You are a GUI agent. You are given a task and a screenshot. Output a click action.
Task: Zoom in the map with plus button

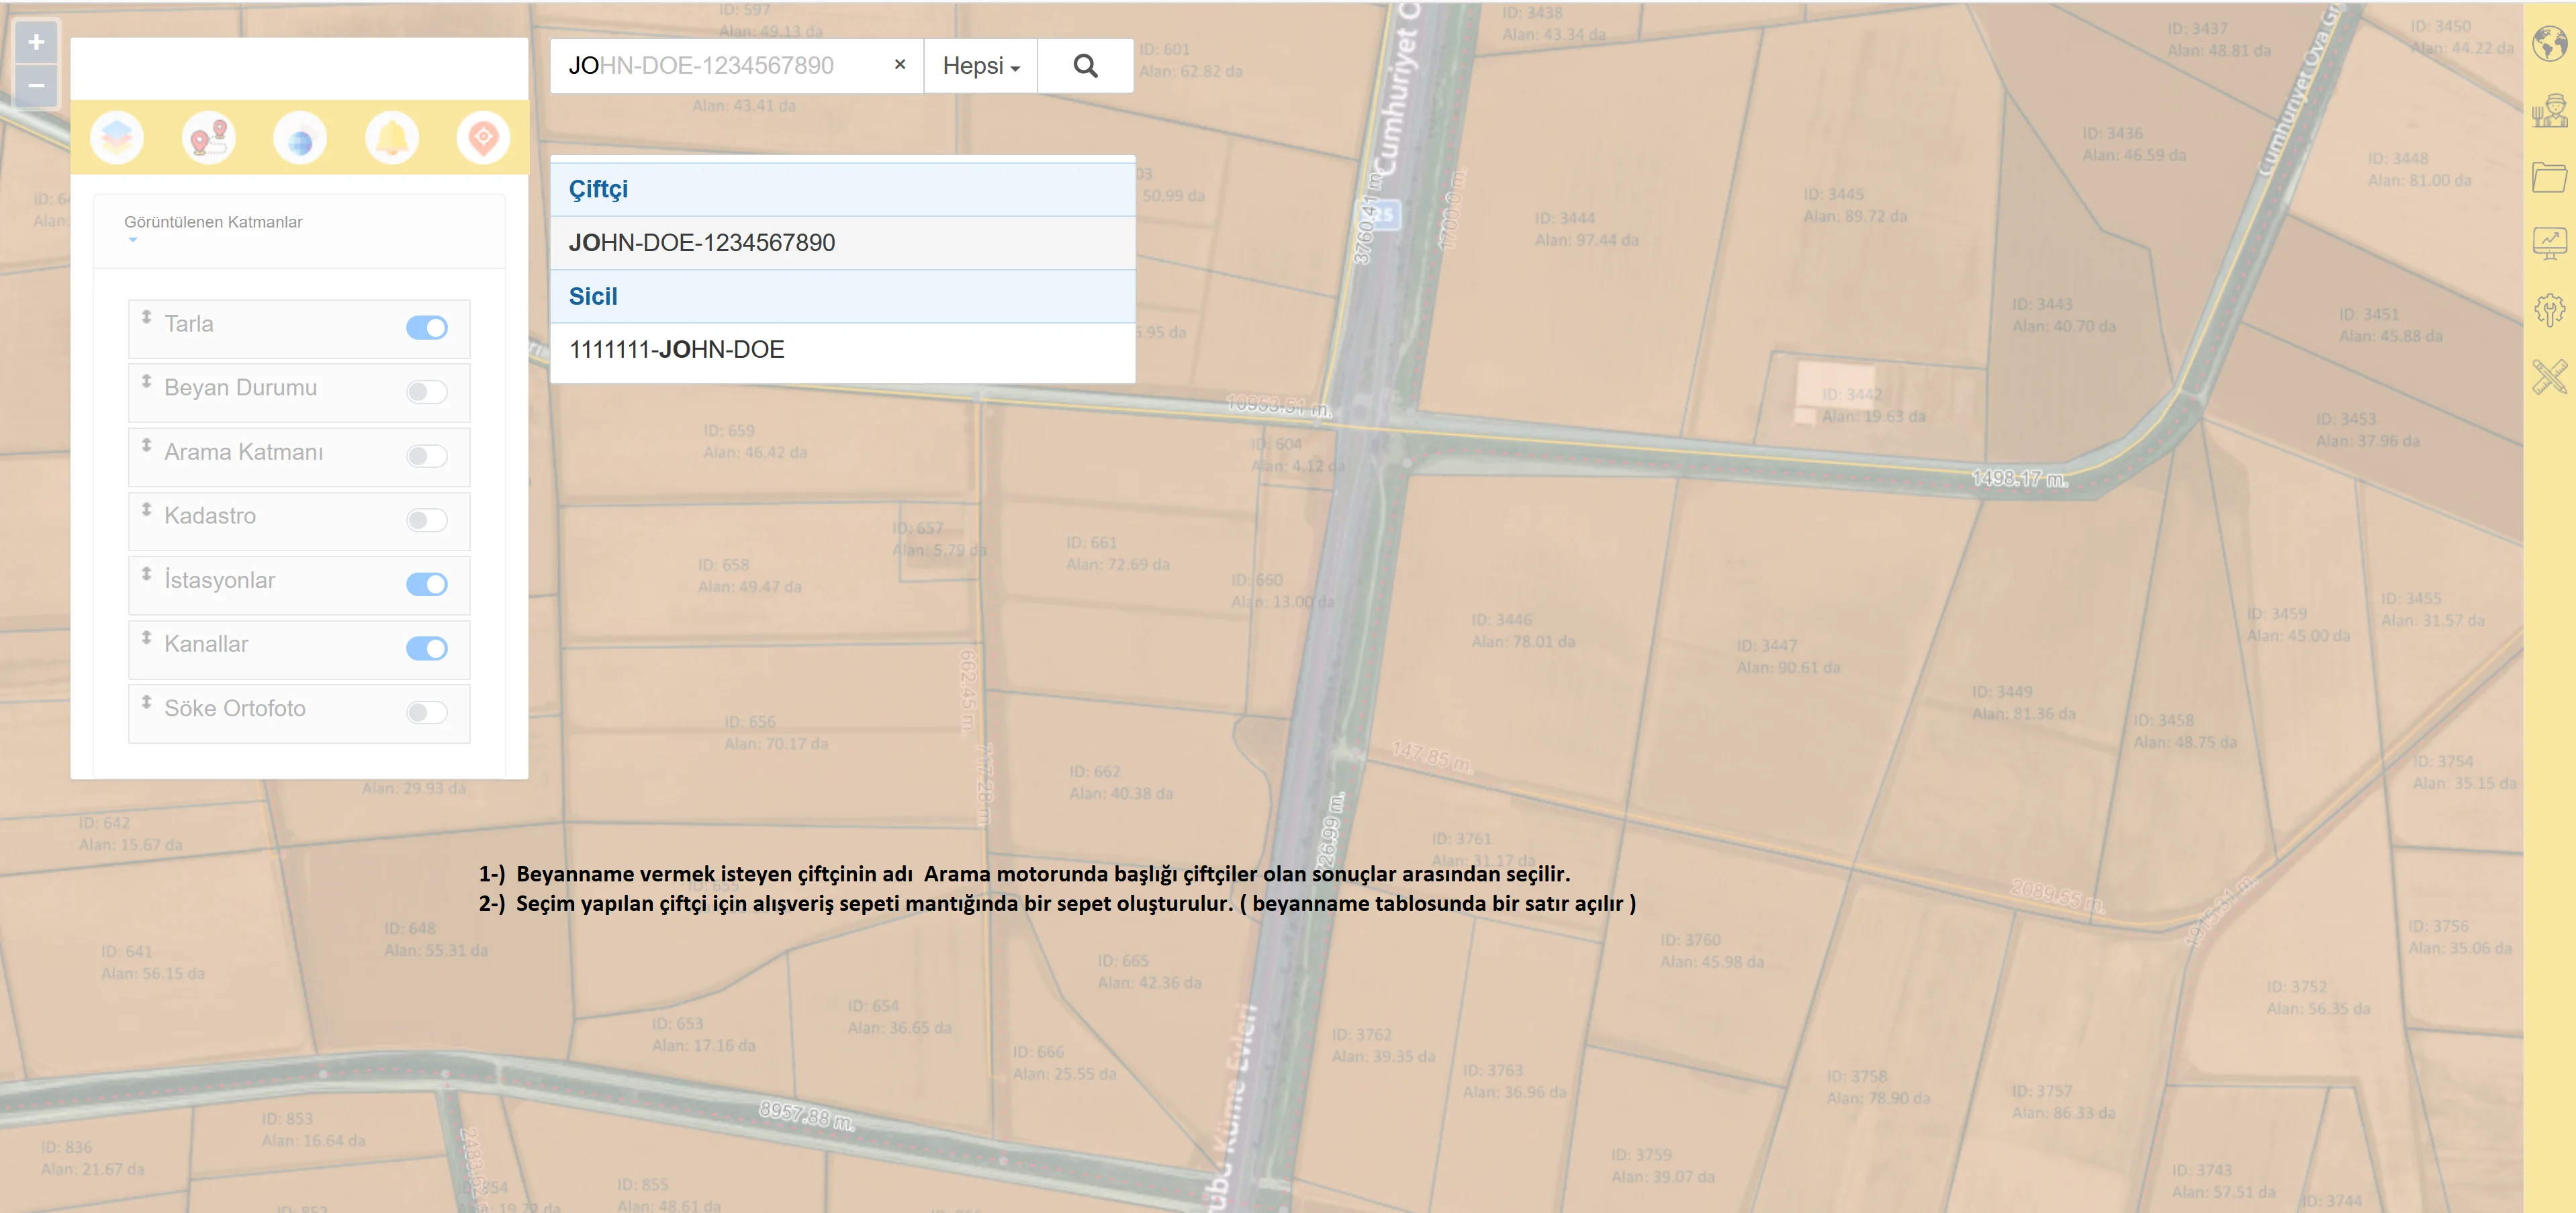coord(36,43)
